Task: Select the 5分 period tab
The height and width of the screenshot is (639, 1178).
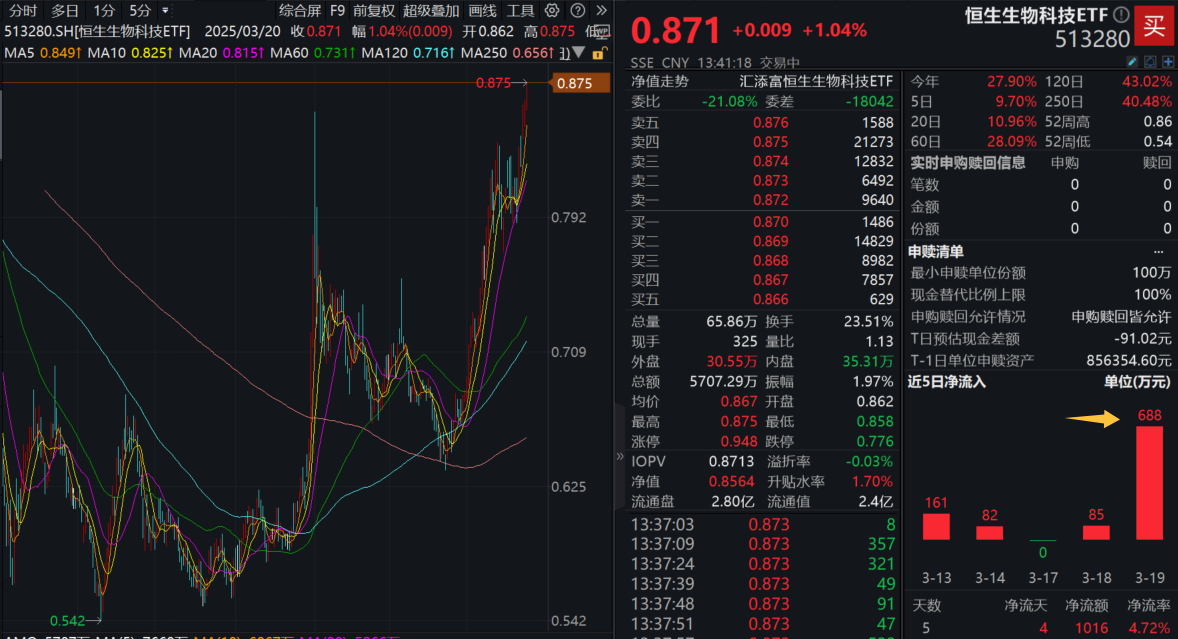Action: point(140,11)
